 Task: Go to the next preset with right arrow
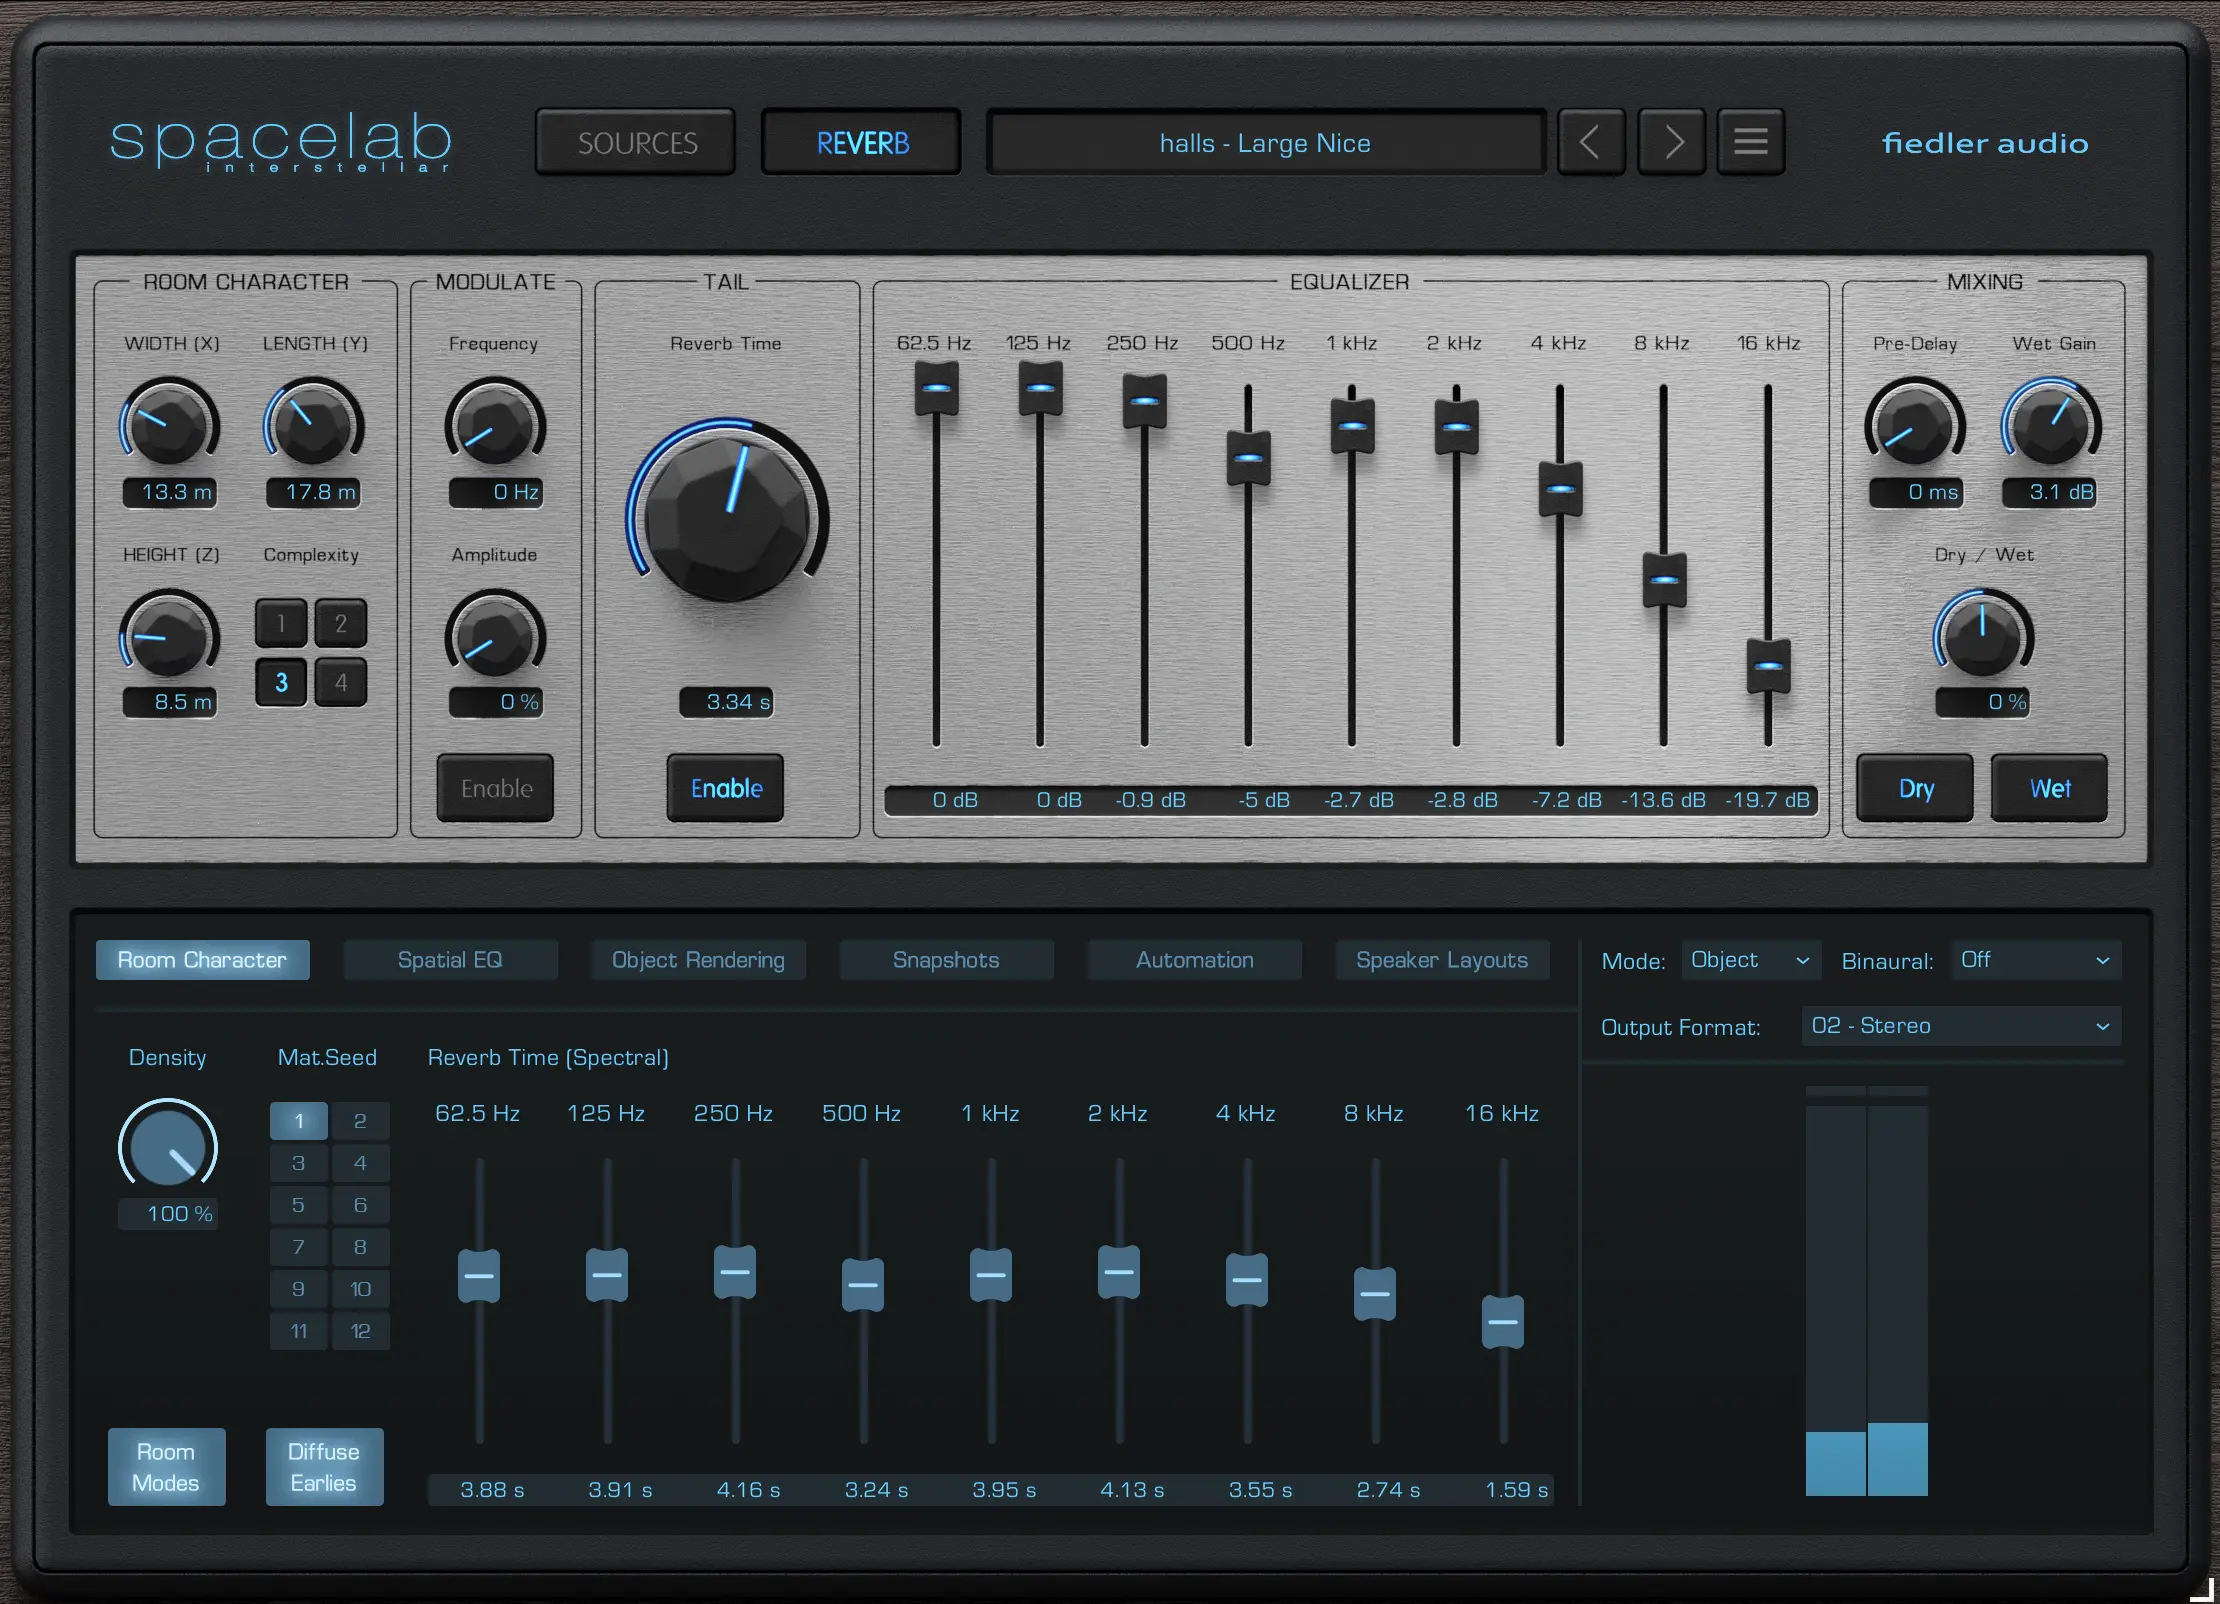pyautogui.click(x=1671, y=142)
